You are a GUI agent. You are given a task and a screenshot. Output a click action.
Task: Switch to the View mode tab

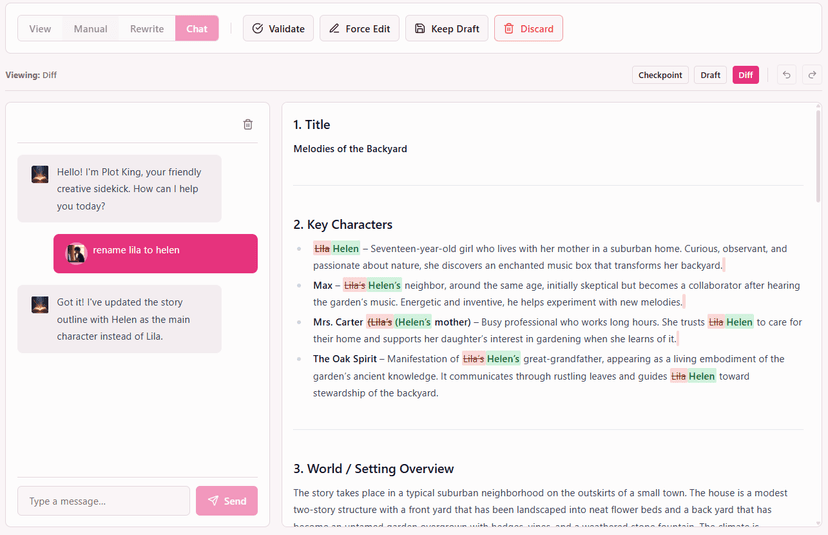(x=40, y=29)
